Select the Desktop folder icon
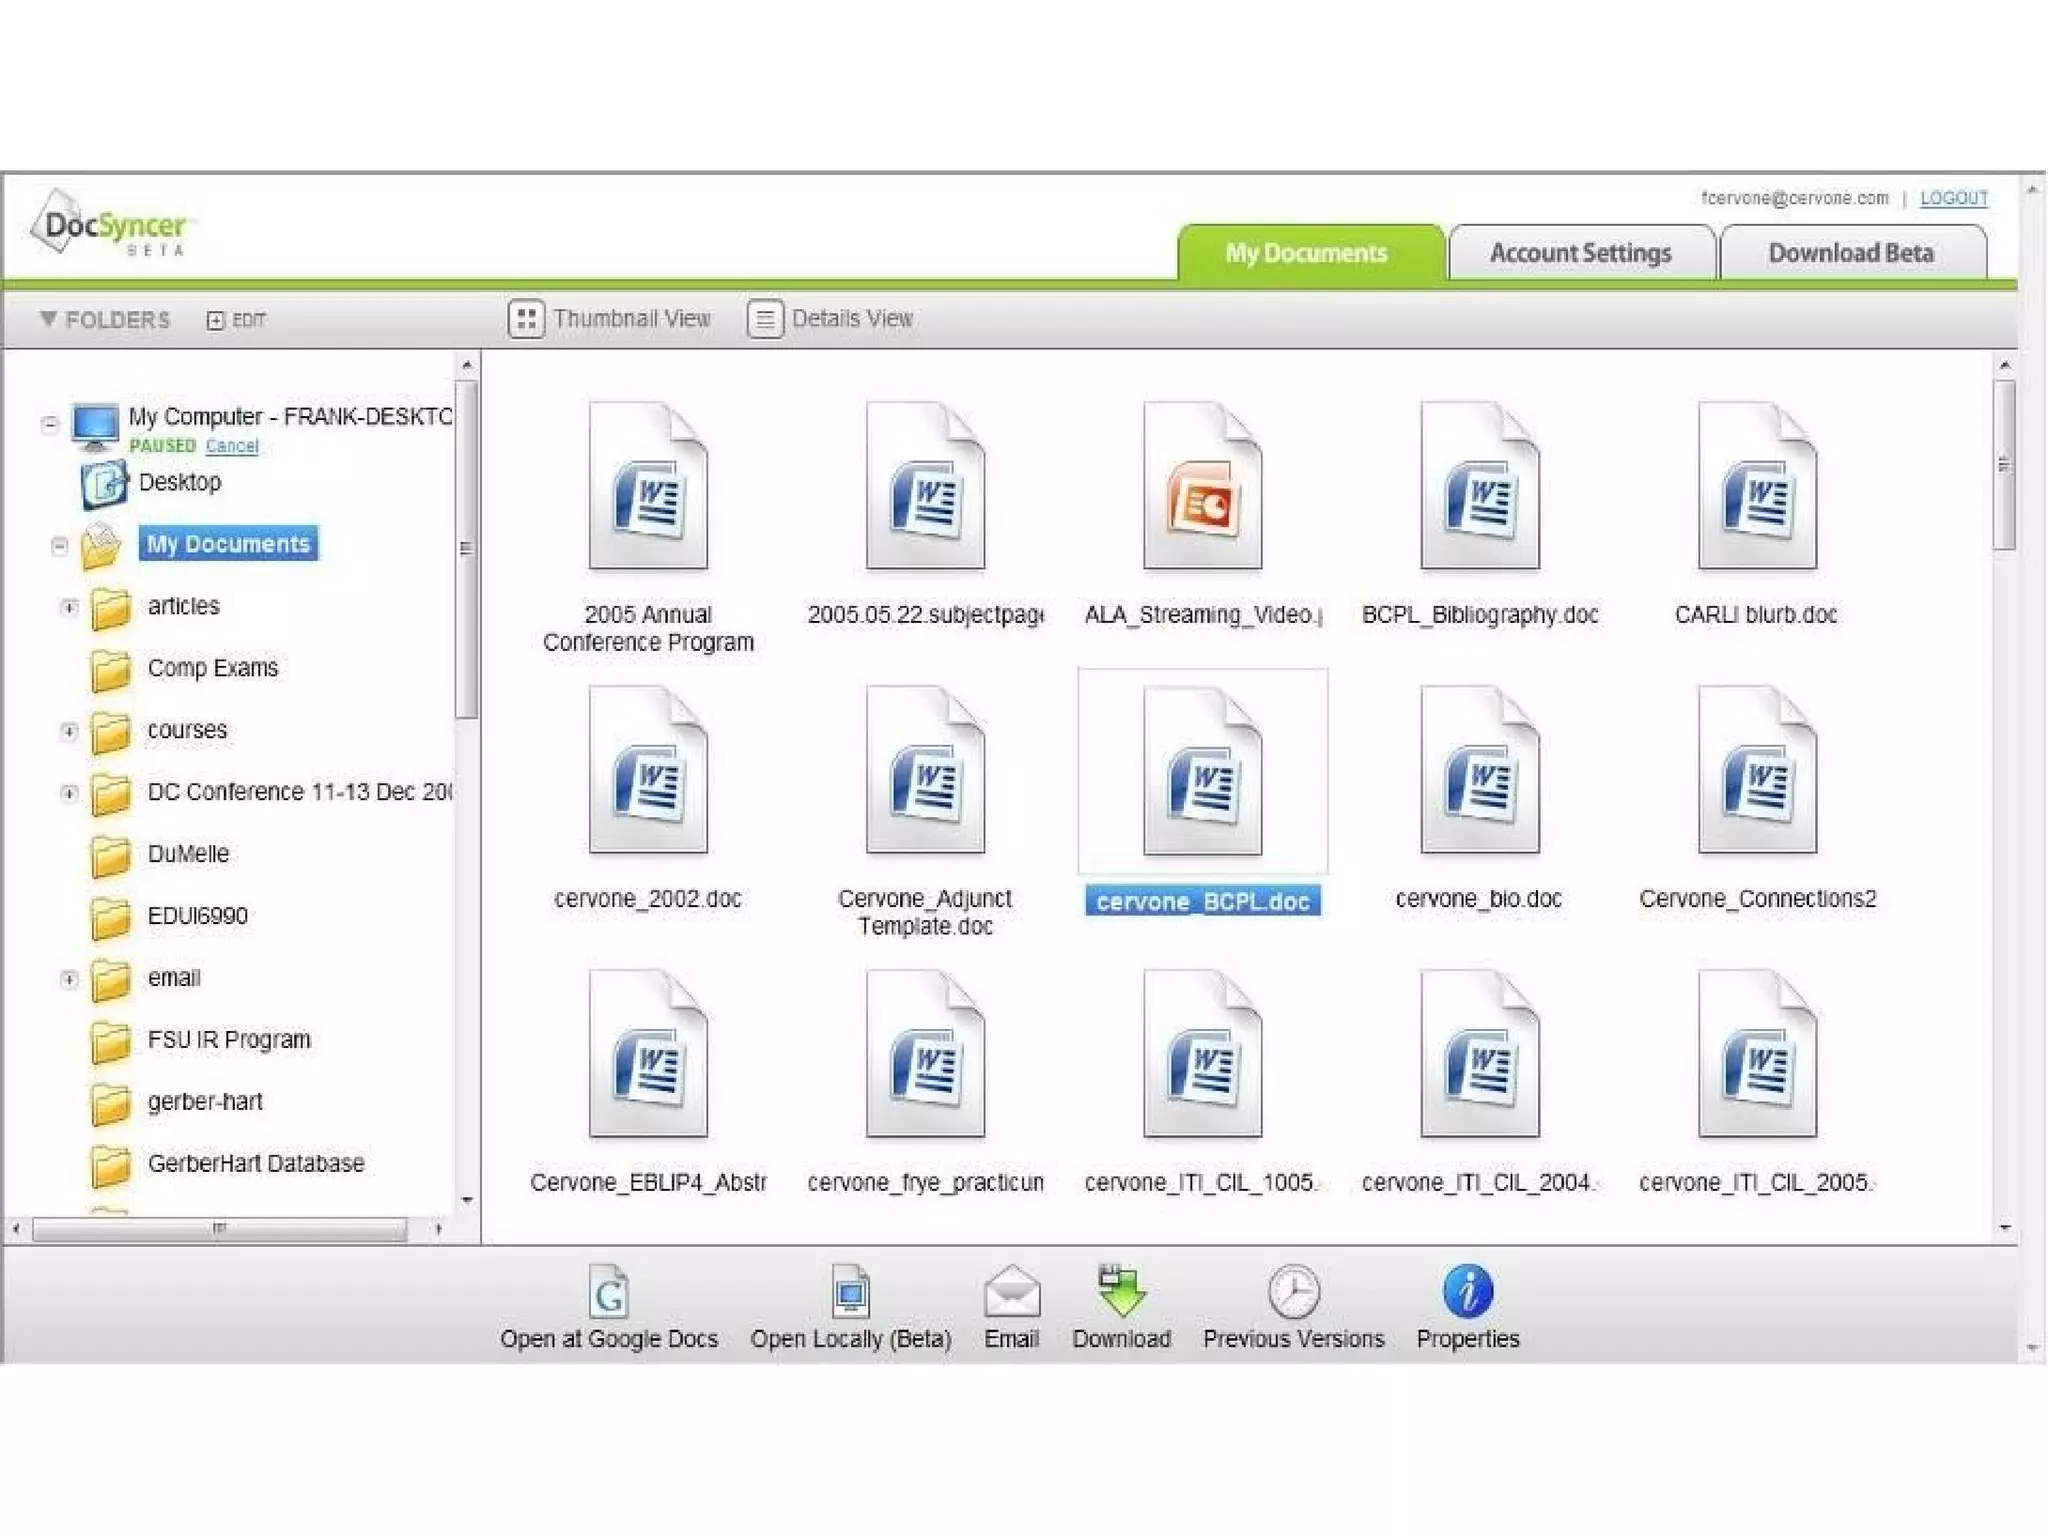 103,484
